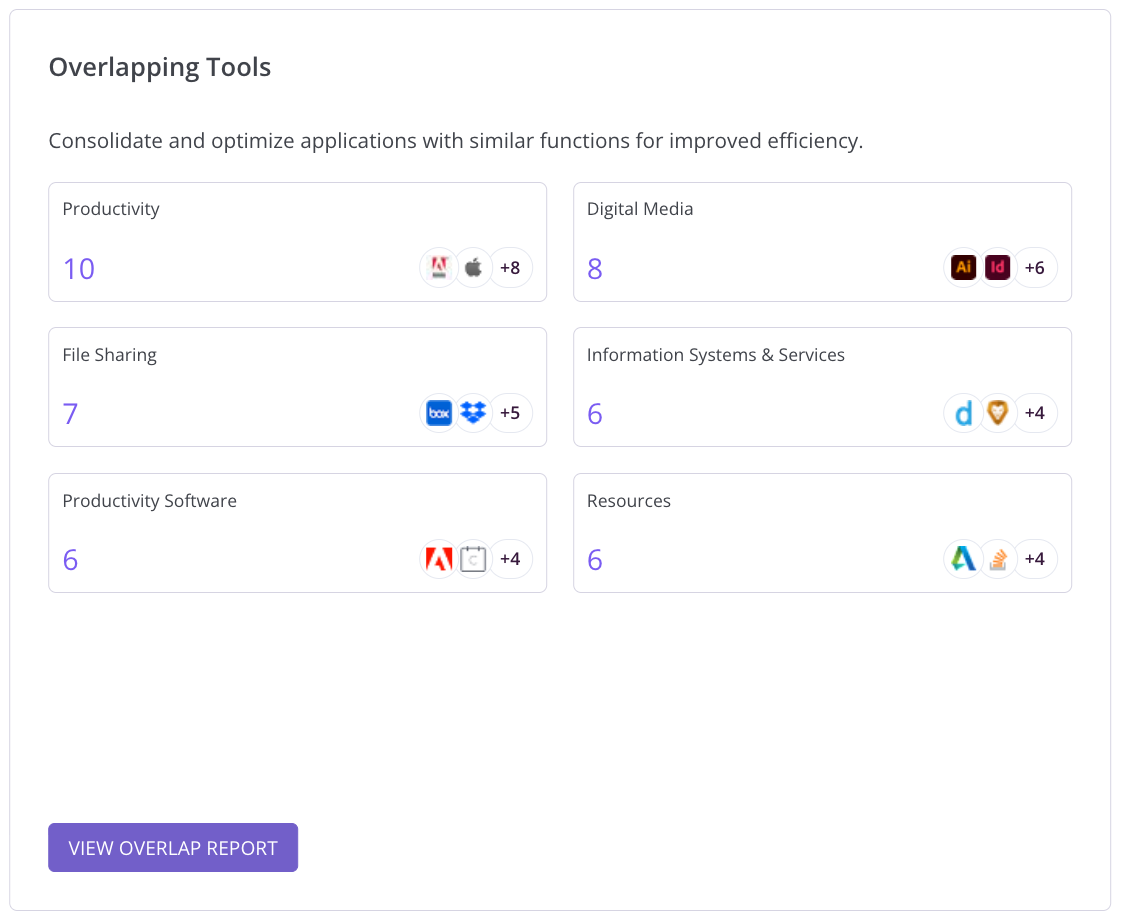Image resolution: width=1122 pixels, height=922 pixels.
Task: Expand the +4 badge in Resources
Action: [1034, 559]
